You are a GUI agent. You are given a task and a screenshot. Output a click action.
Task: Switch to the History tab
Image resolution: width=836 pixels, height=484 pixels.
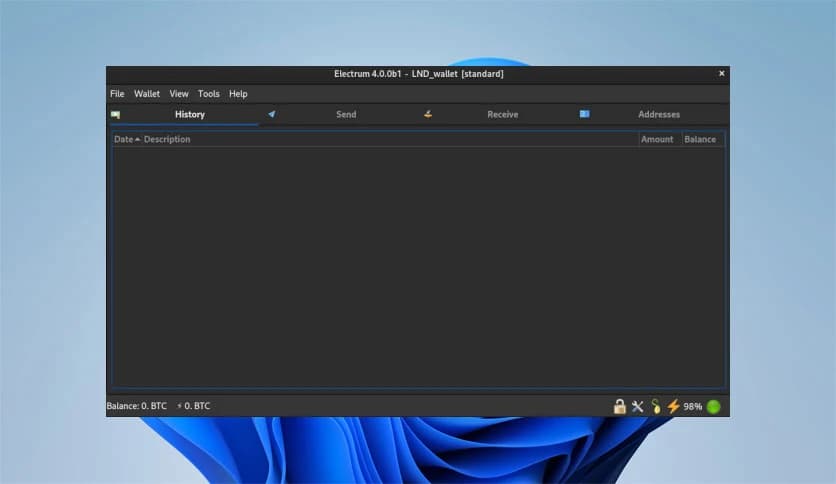pos(184,115)
